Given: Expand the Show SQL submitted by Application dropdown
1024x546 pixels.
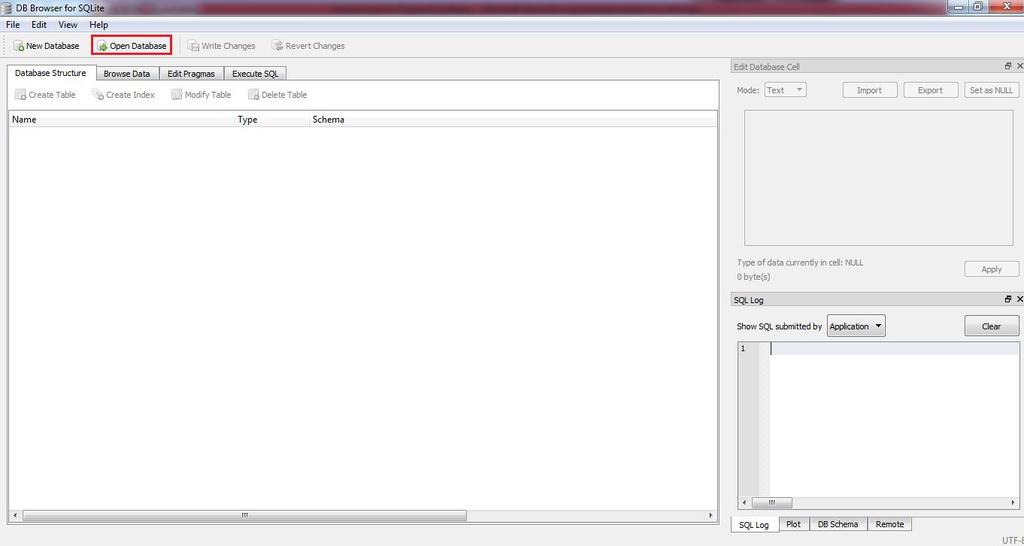Looking at the screenshot, I should (x=856, y=326).
